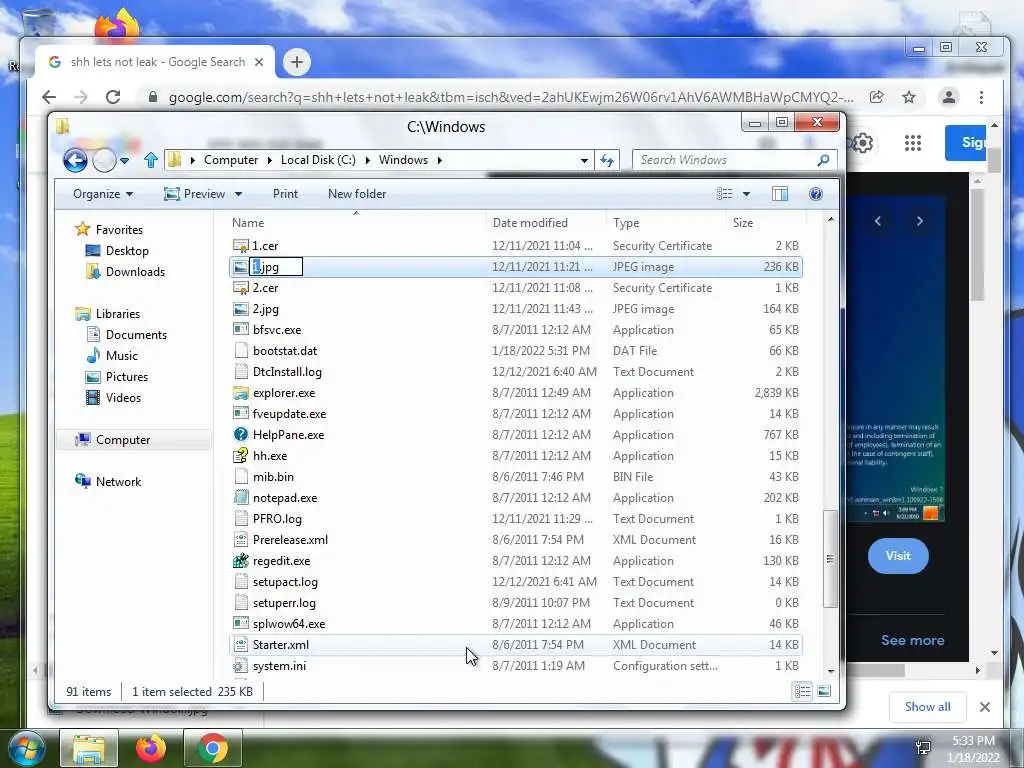
Task: Select the notepad.exe icon
Action: click(x=241, y=498)
